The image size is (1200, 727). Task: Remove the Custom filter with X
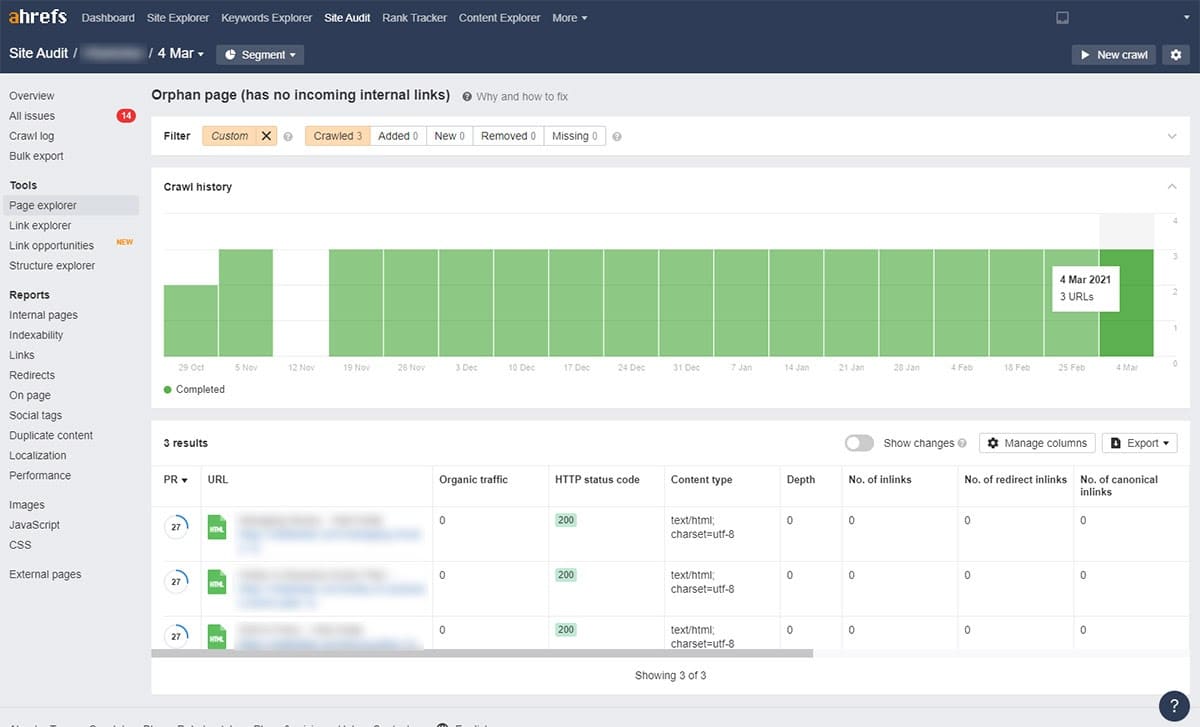tap(266, 136)
